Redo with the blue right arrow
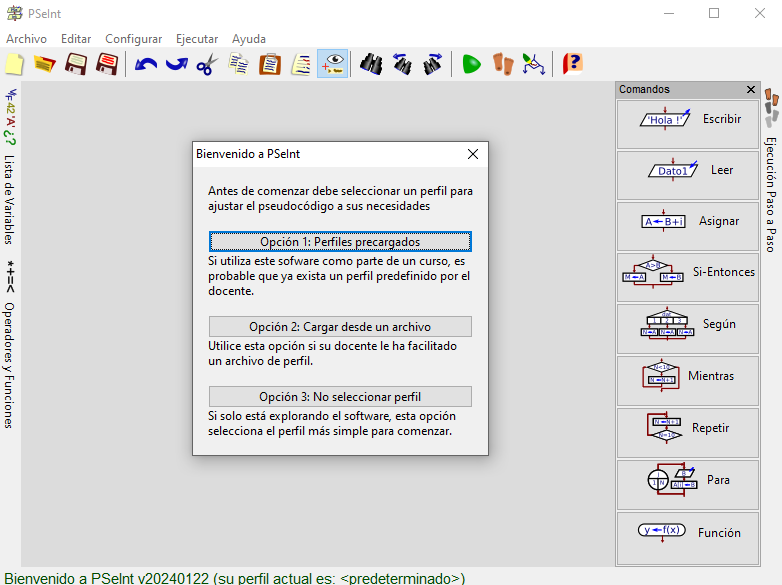Viewport: 782px width, 585px height. coord(177,64)
